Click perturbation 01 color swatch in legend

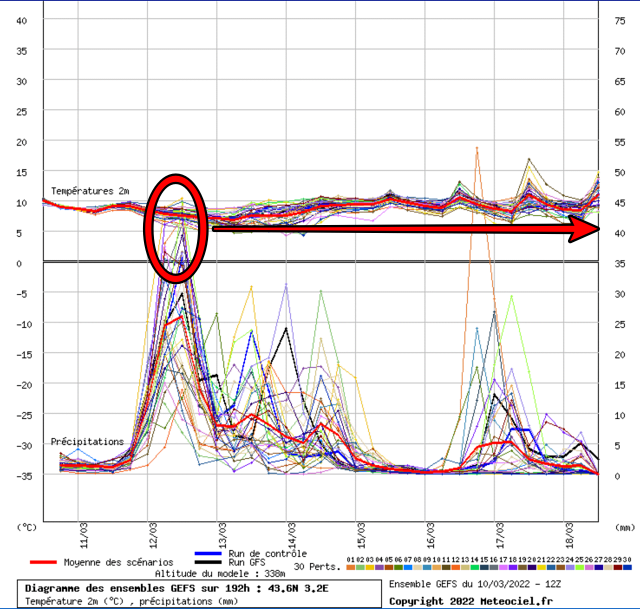point(351,567)
